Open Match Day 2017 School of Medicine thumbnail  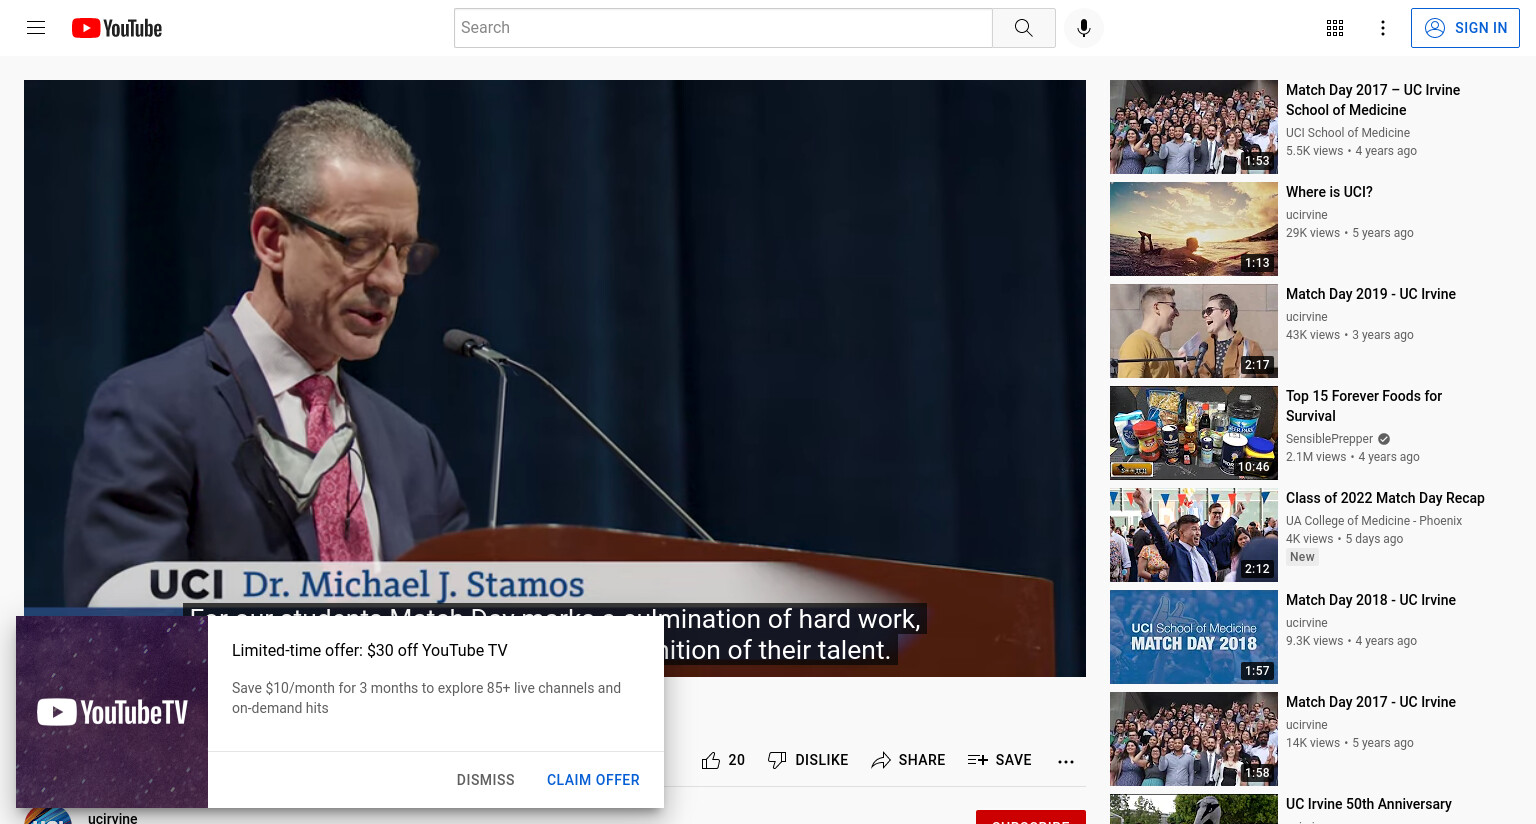(1194, 127)
